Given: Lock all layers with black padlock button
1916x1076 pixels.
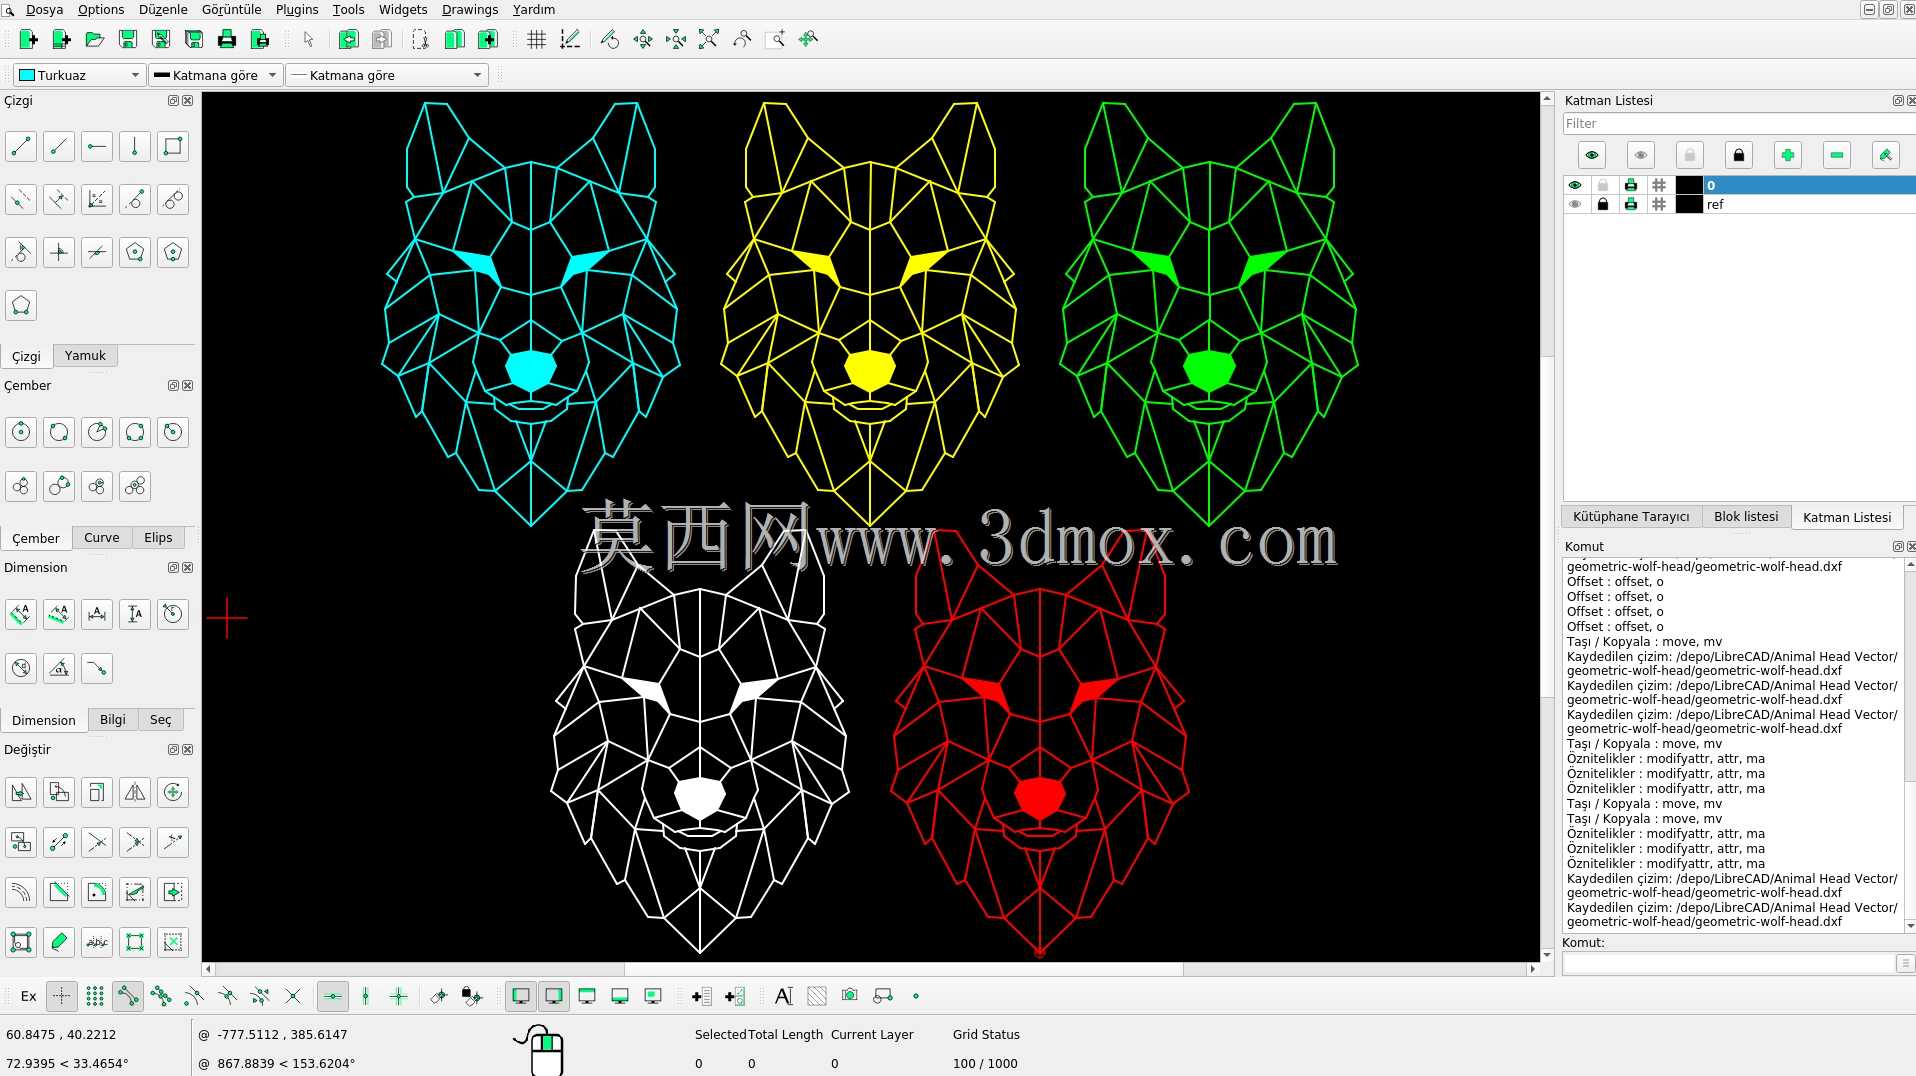Looking at the screenshot, I should tap(1738, 155).
